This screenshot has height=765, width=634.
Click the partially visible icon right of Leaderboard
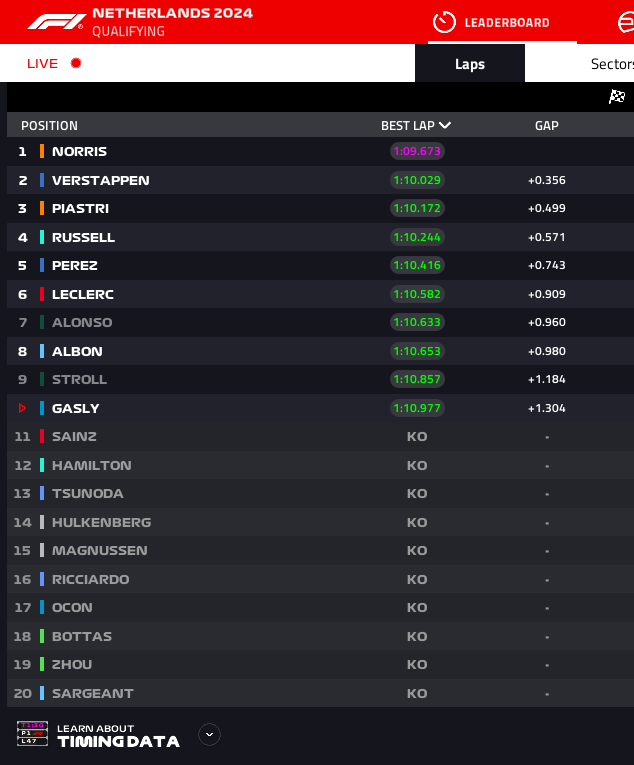[626, 22]
